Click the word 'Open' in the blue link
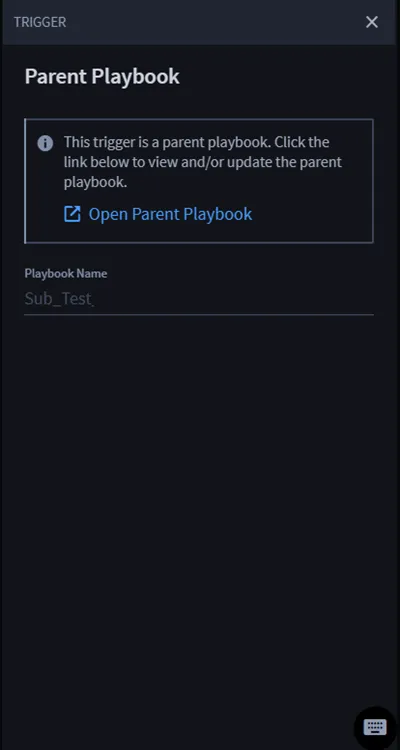Viewport: 400px width, 750px height. [108, 214]
